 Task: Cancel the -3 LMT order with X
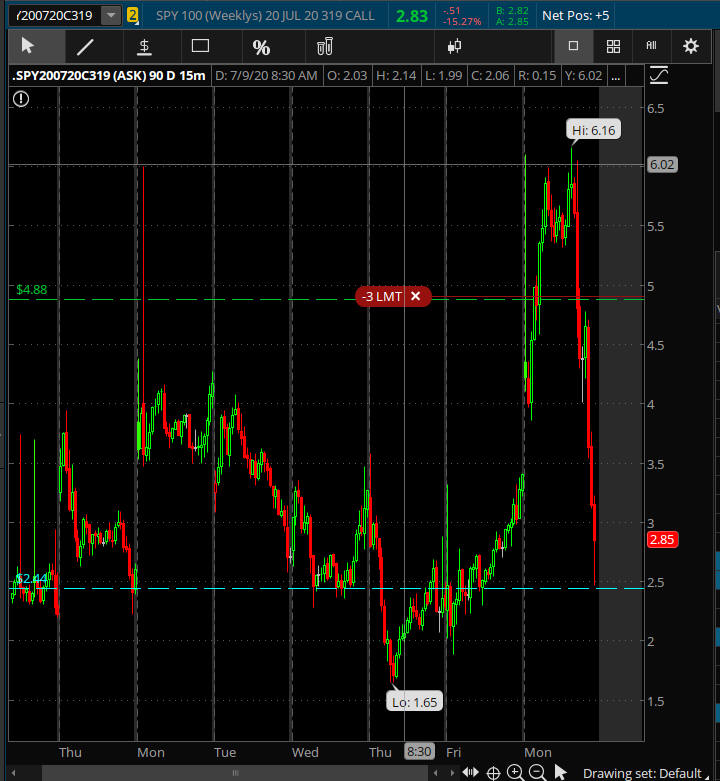pos(415,296)
